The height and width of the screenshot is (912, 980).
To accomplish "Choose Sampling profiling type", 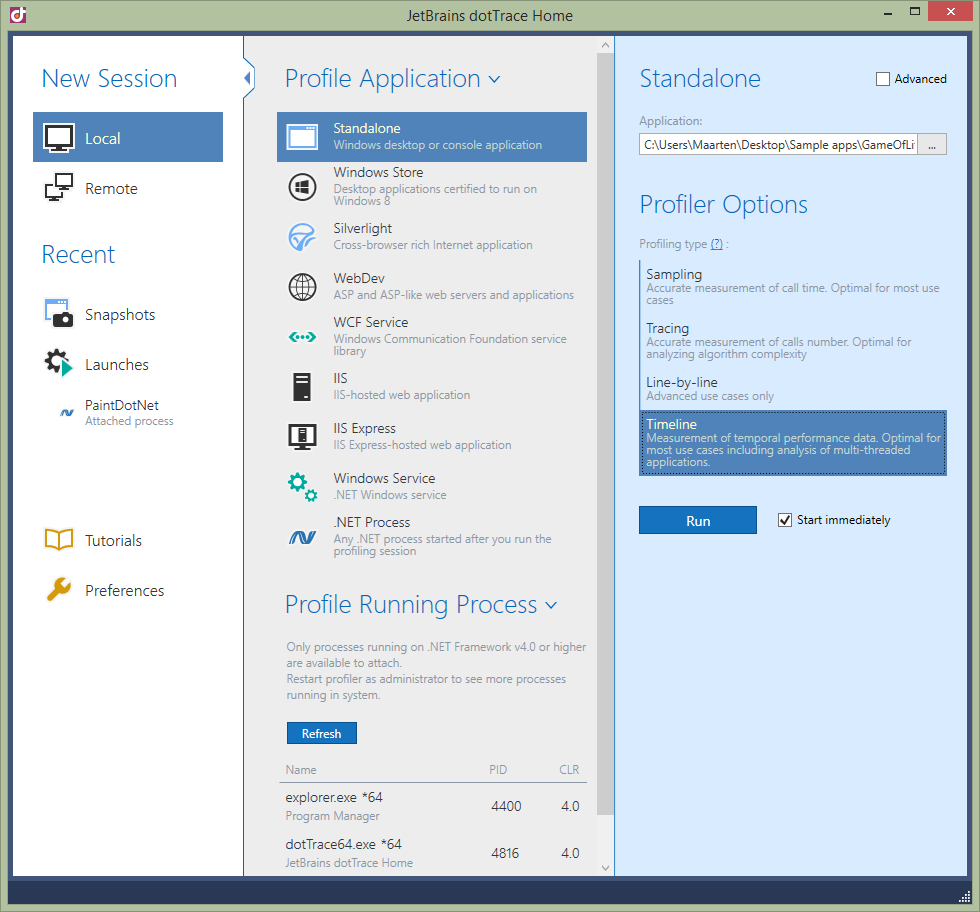I will tap(792, 287).
